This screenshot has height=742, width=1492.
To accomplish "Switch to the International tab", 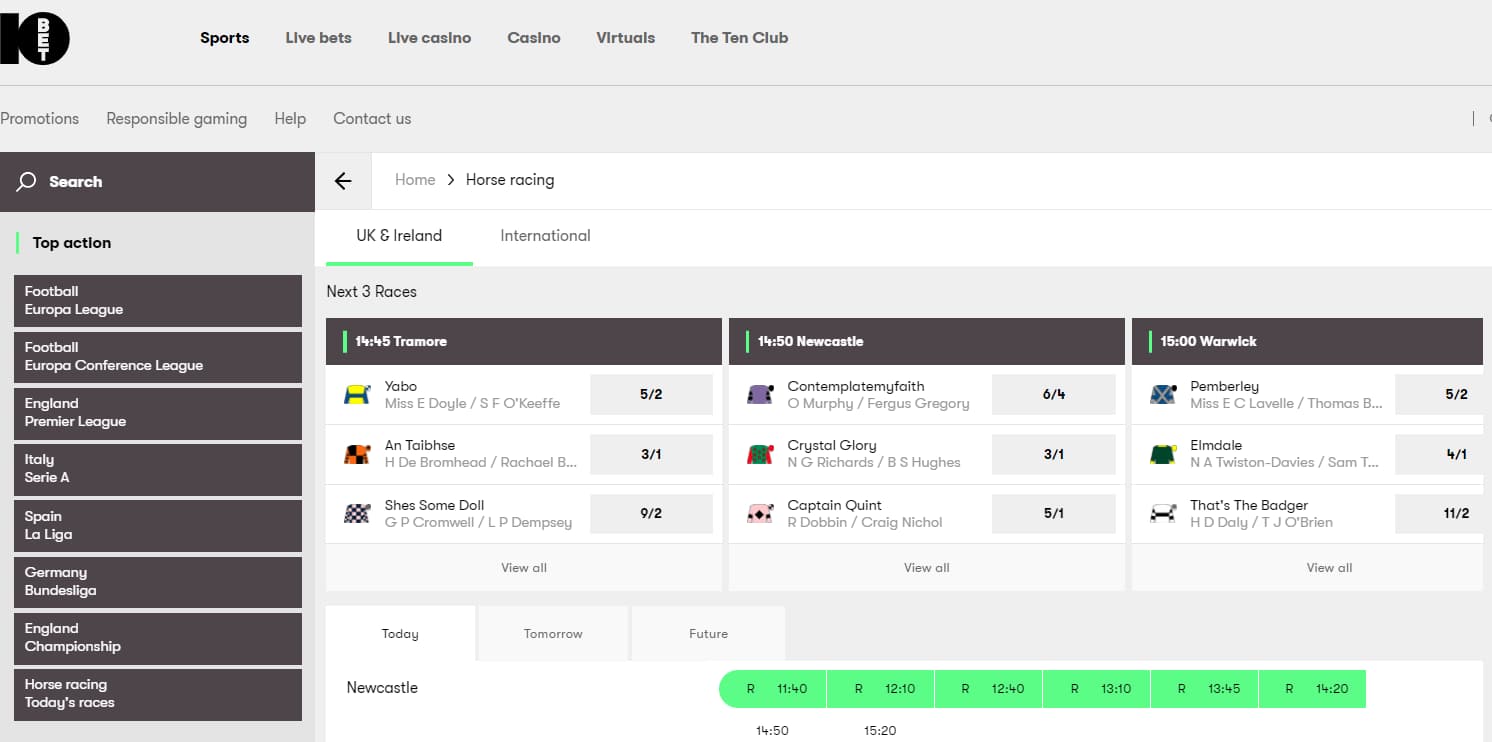I will 546,236.
